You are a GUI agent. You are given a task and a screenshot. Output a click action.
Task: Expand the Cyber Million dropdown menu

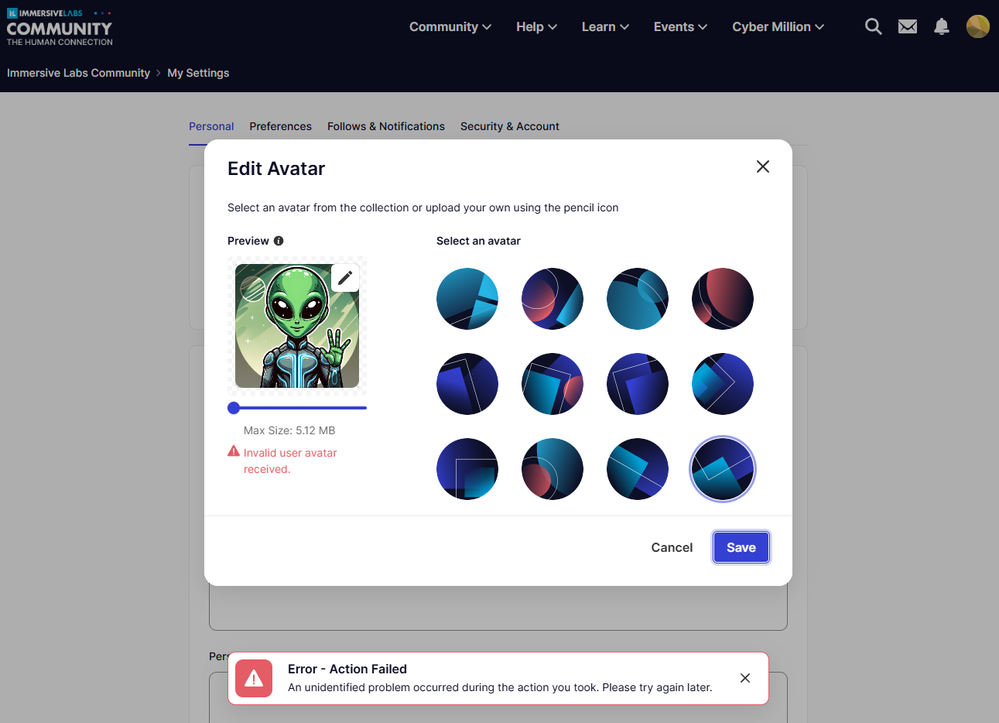click(777, 27)
